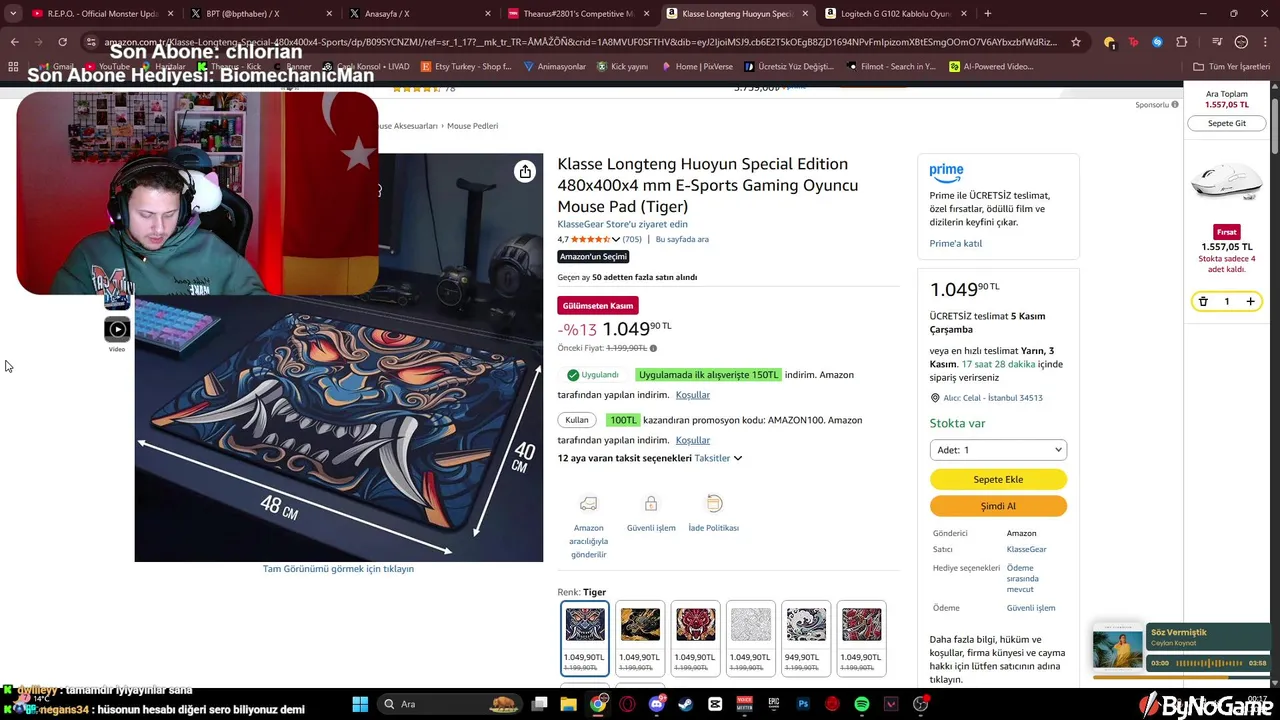Screen dimensions: 1280x720
Task: Play the product video thumbnail
Action: pos(117,329)
